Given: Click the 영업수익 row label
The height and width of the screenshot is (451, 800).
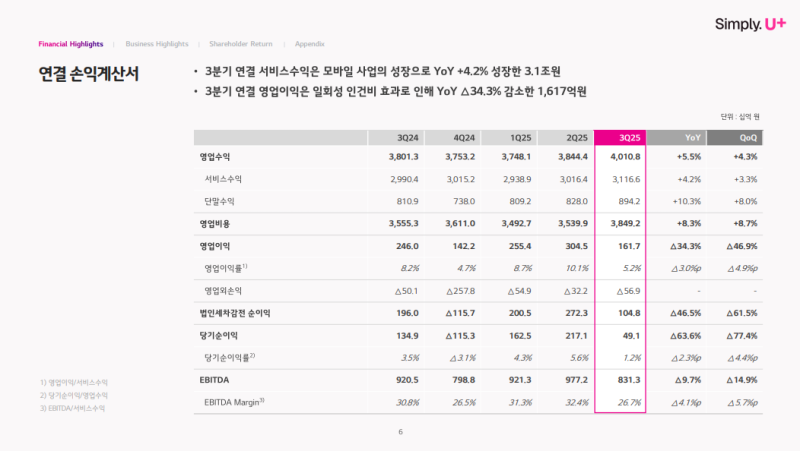Looking at the screenshot, I should pos(217,158).
